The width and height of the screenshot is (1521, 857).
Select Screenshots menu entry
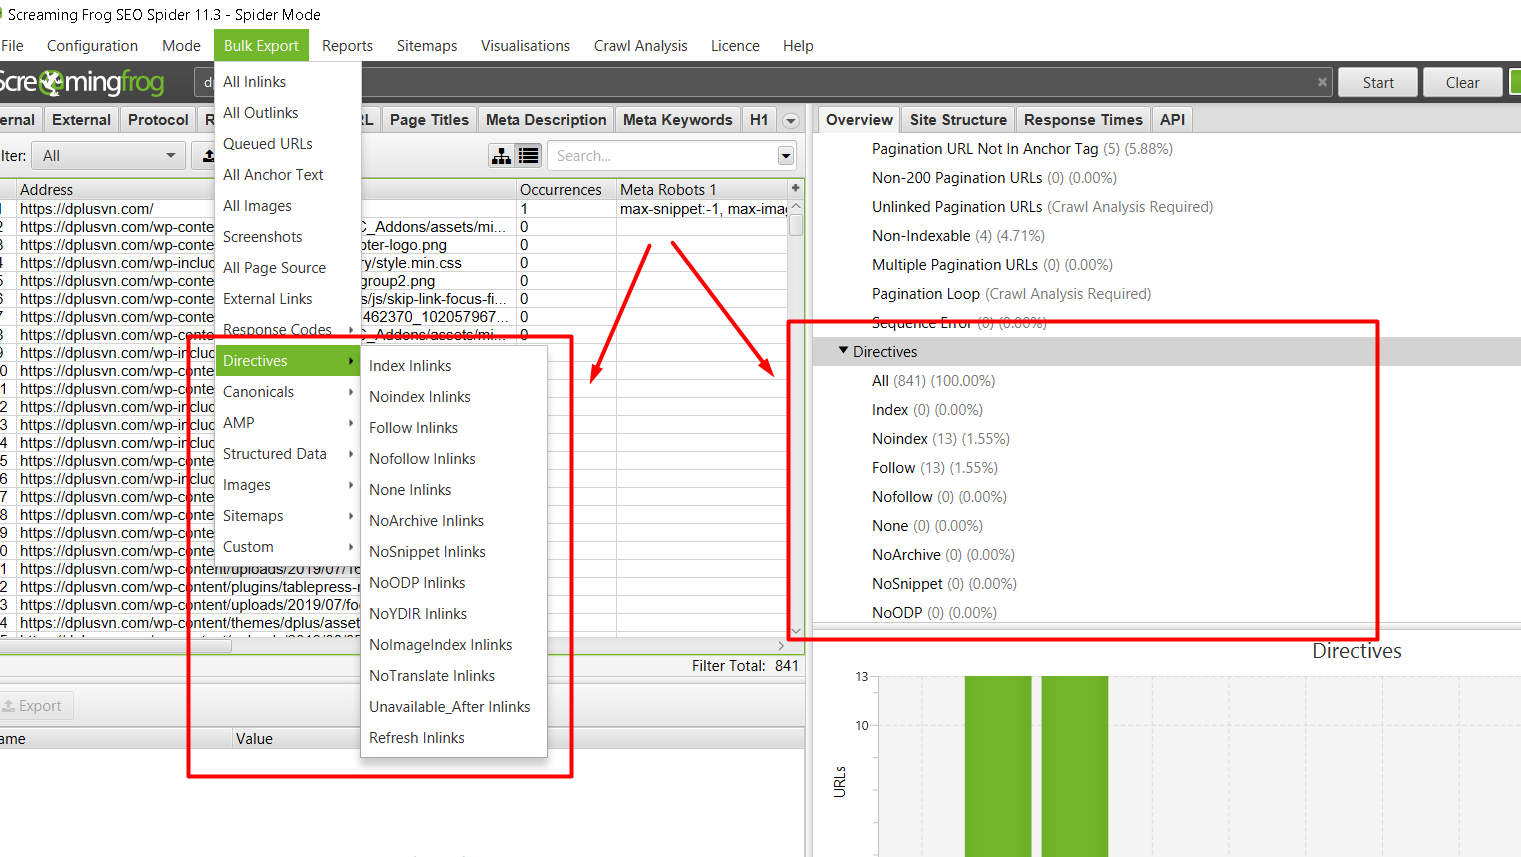tap(288, 237)
